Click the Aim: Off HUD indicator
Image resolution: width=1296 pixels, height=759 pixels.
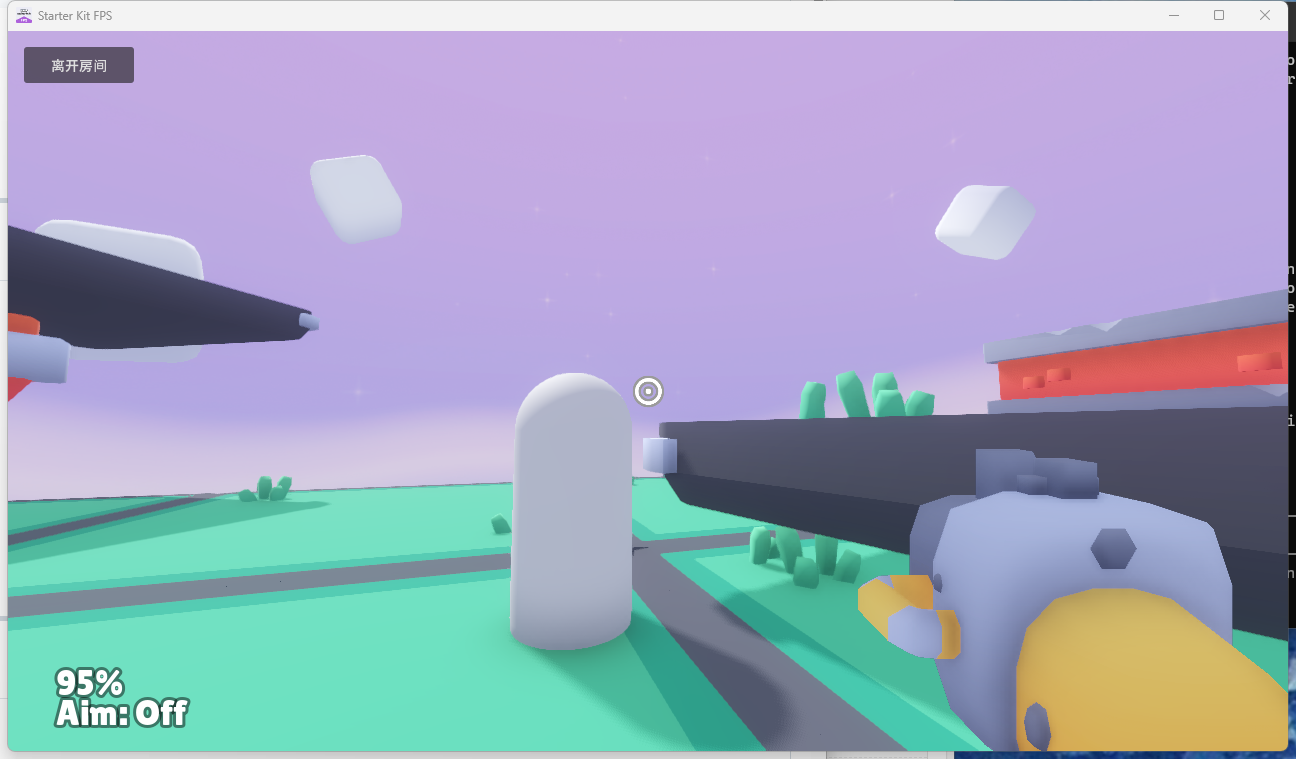click(120, 715)
